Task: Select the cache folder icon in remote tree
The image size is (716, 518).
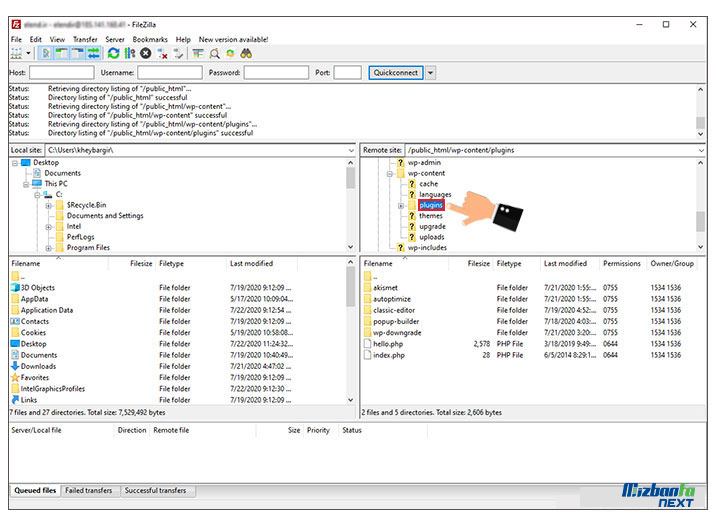Action: point(412,184)
